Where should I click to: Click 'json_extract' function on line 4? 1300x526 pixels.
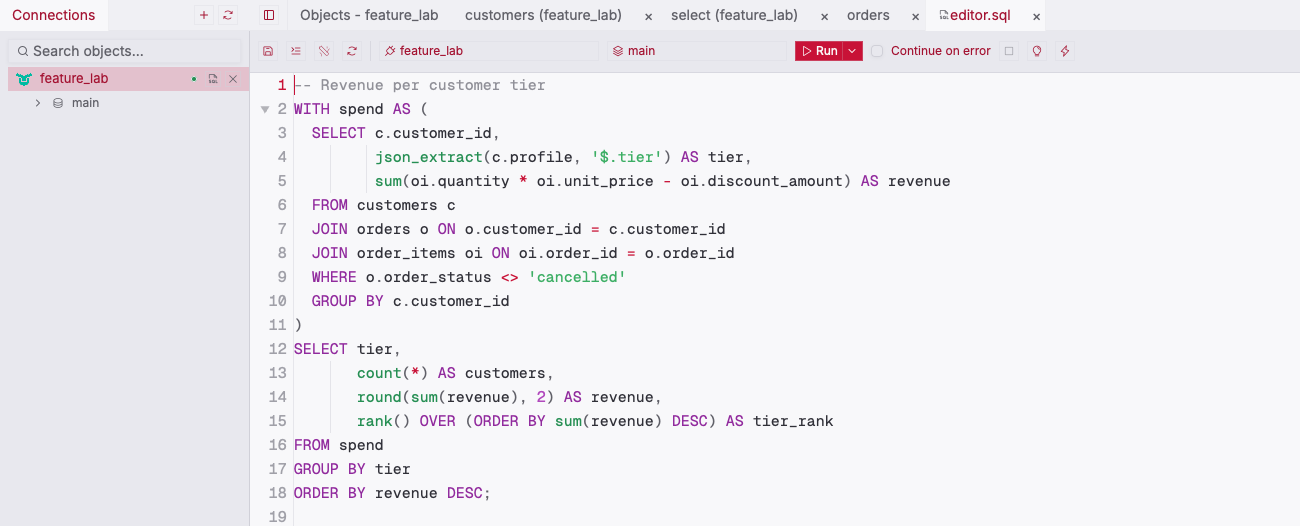point(429,157)
